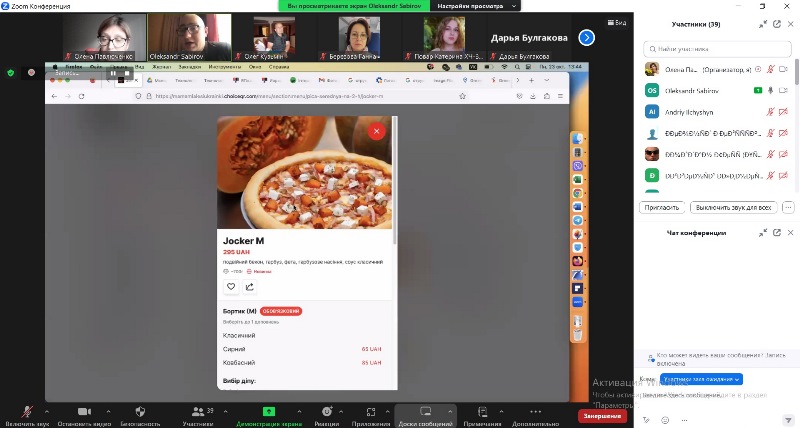Open Вид menu in macOS menu bar
800x428 pixels.
[x=139, y=67]
